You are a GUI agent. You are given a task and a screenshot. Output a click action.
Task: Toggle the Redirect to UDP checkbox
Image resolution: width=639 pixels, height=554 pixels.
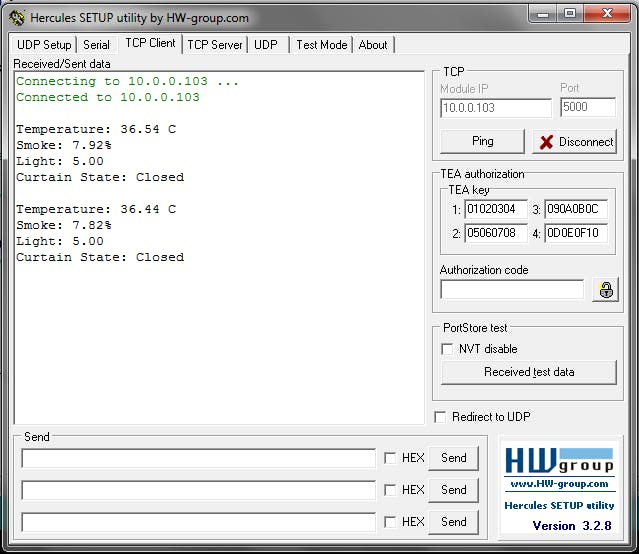[x=440, y=417]
